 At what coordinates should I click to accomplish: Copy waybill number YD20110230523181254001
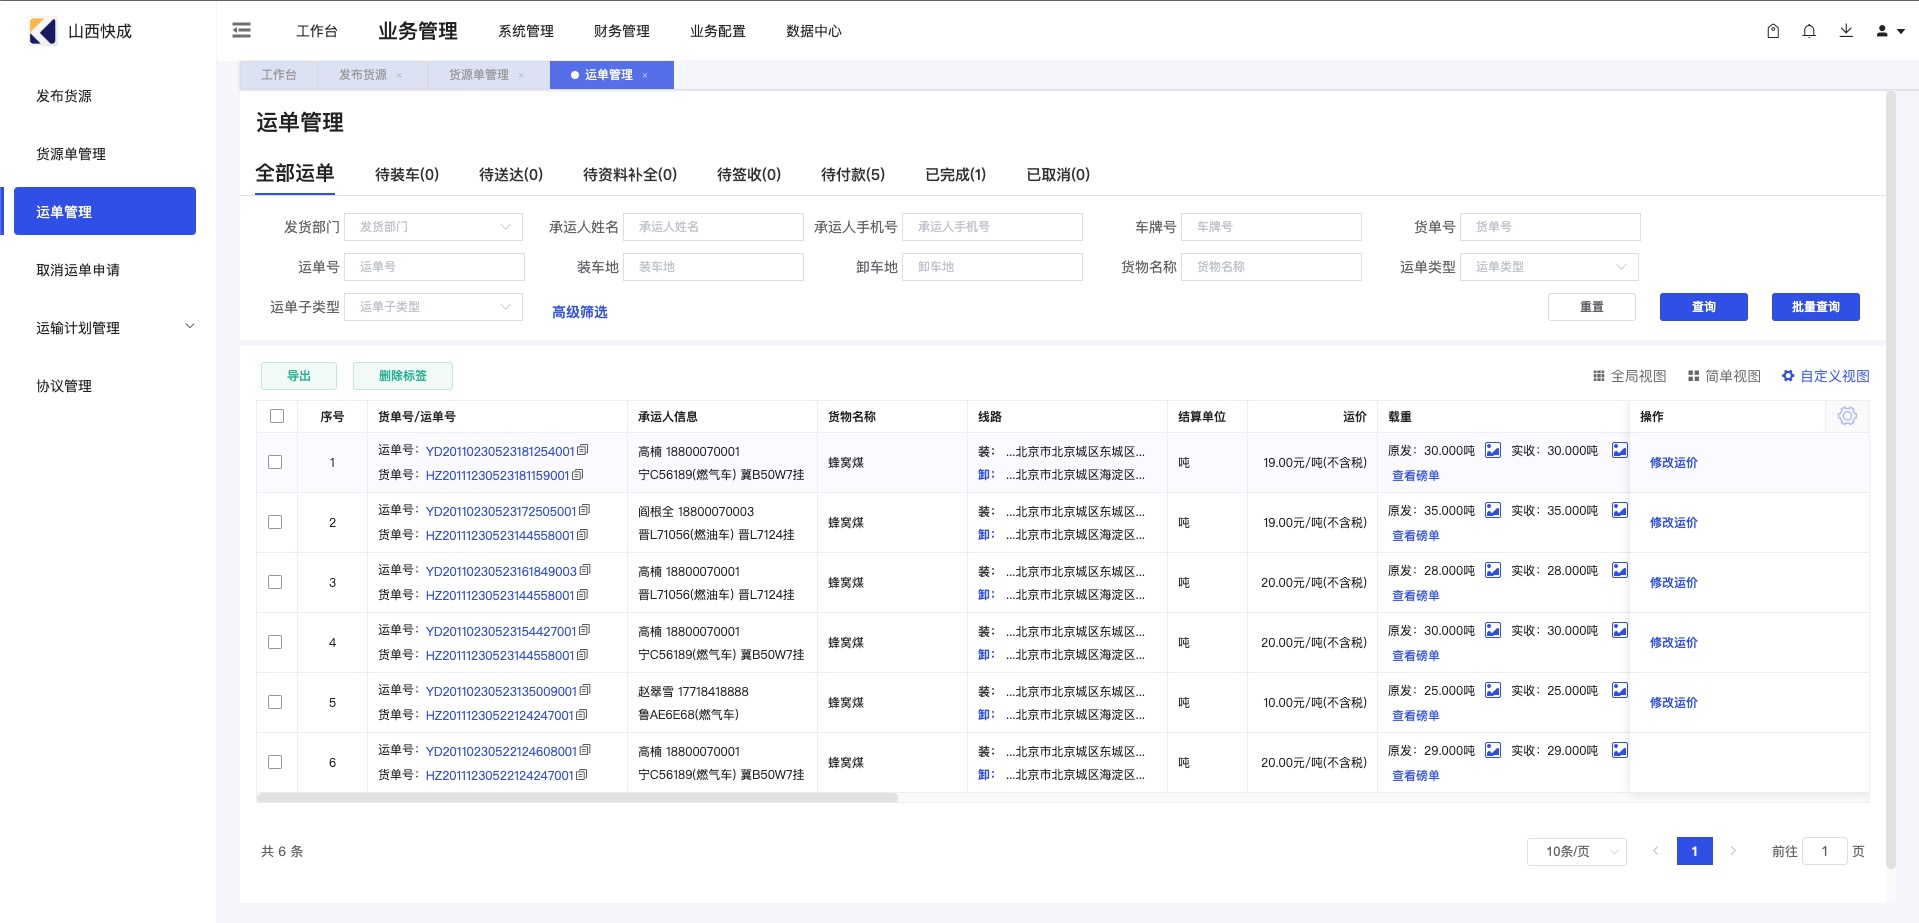(x=583, y=450)
